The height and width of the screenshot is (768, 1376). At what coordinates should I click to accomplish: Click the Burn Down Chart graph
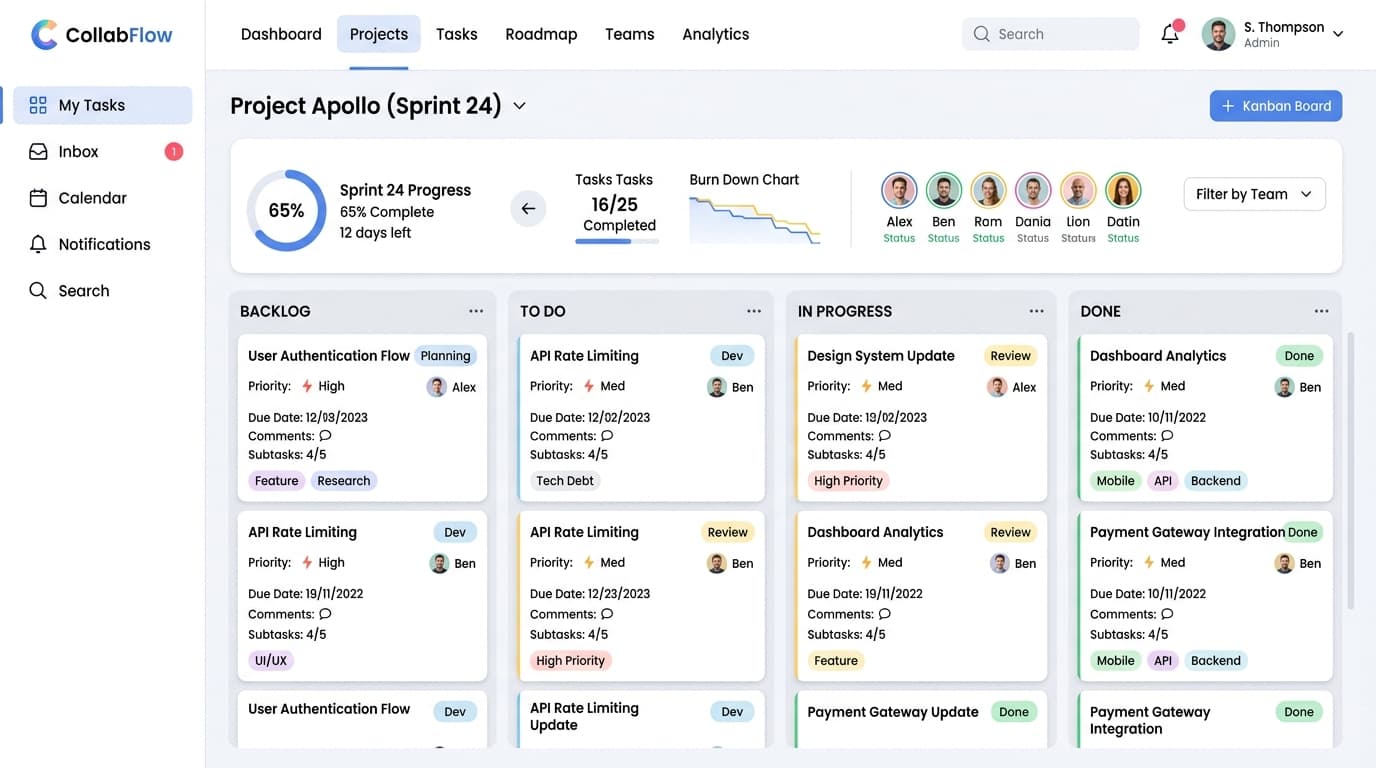point(755,220)
